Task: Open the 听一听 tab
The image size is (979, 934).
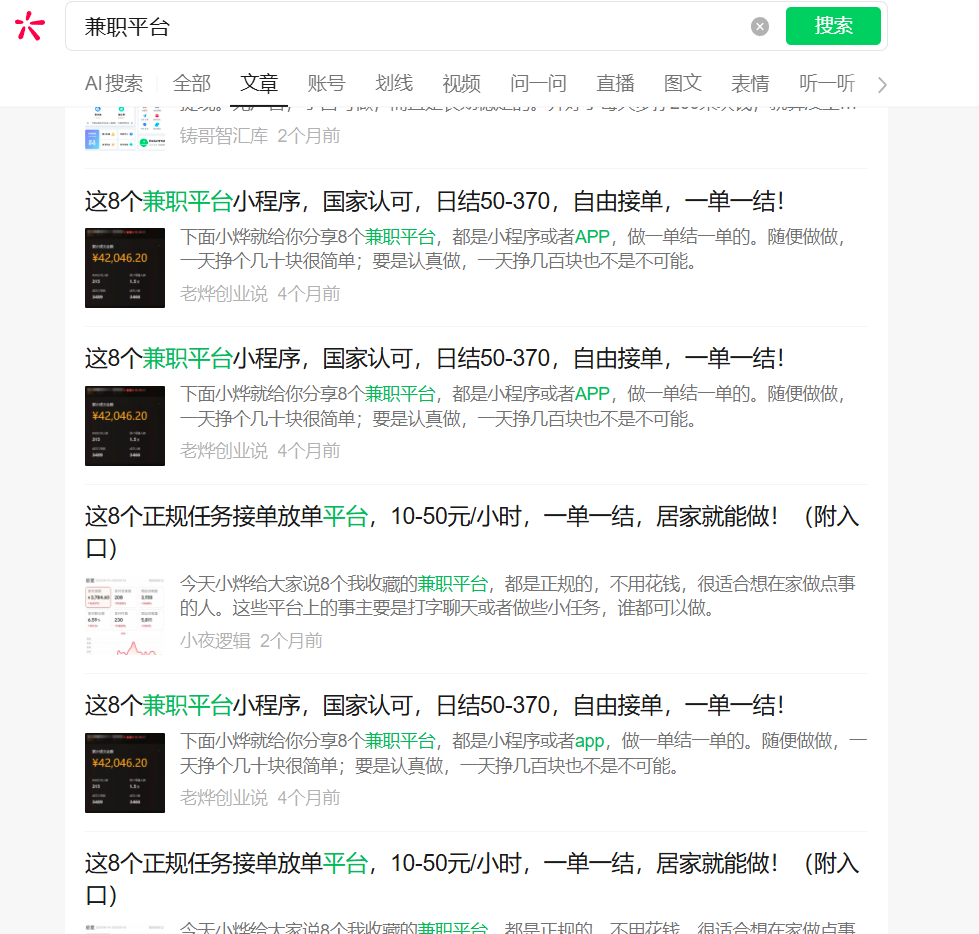Action: click(827, 83)
